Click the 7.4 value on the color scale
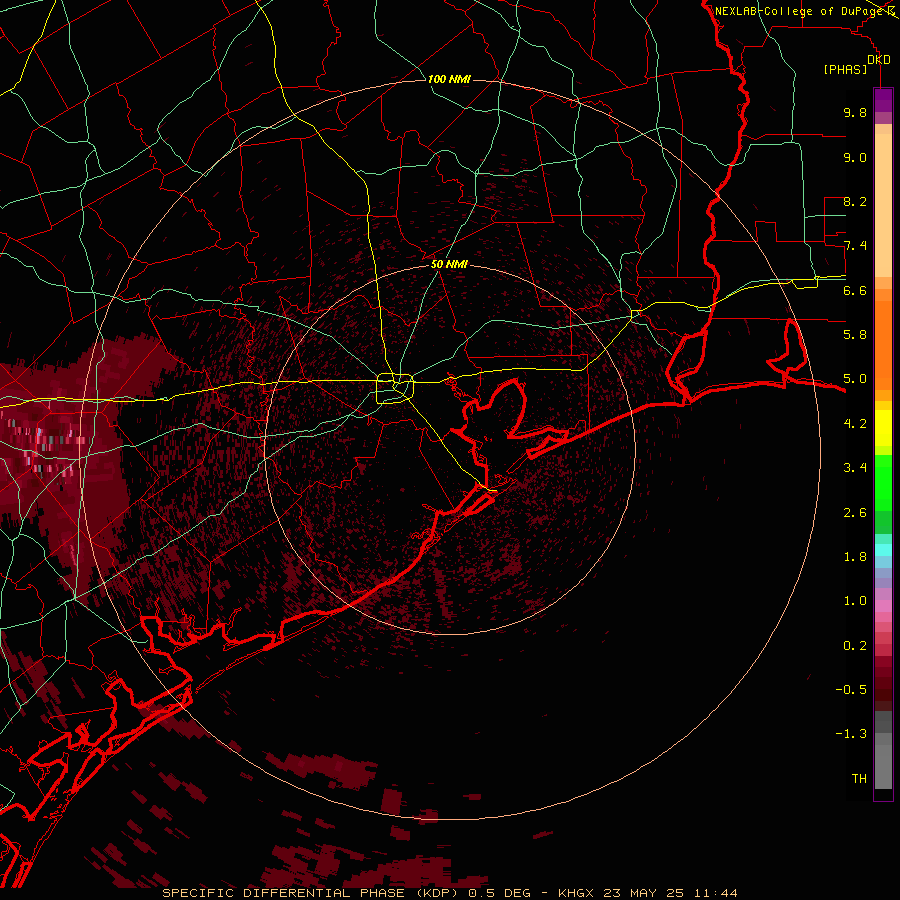900x900 pixels. click(855, 246)
